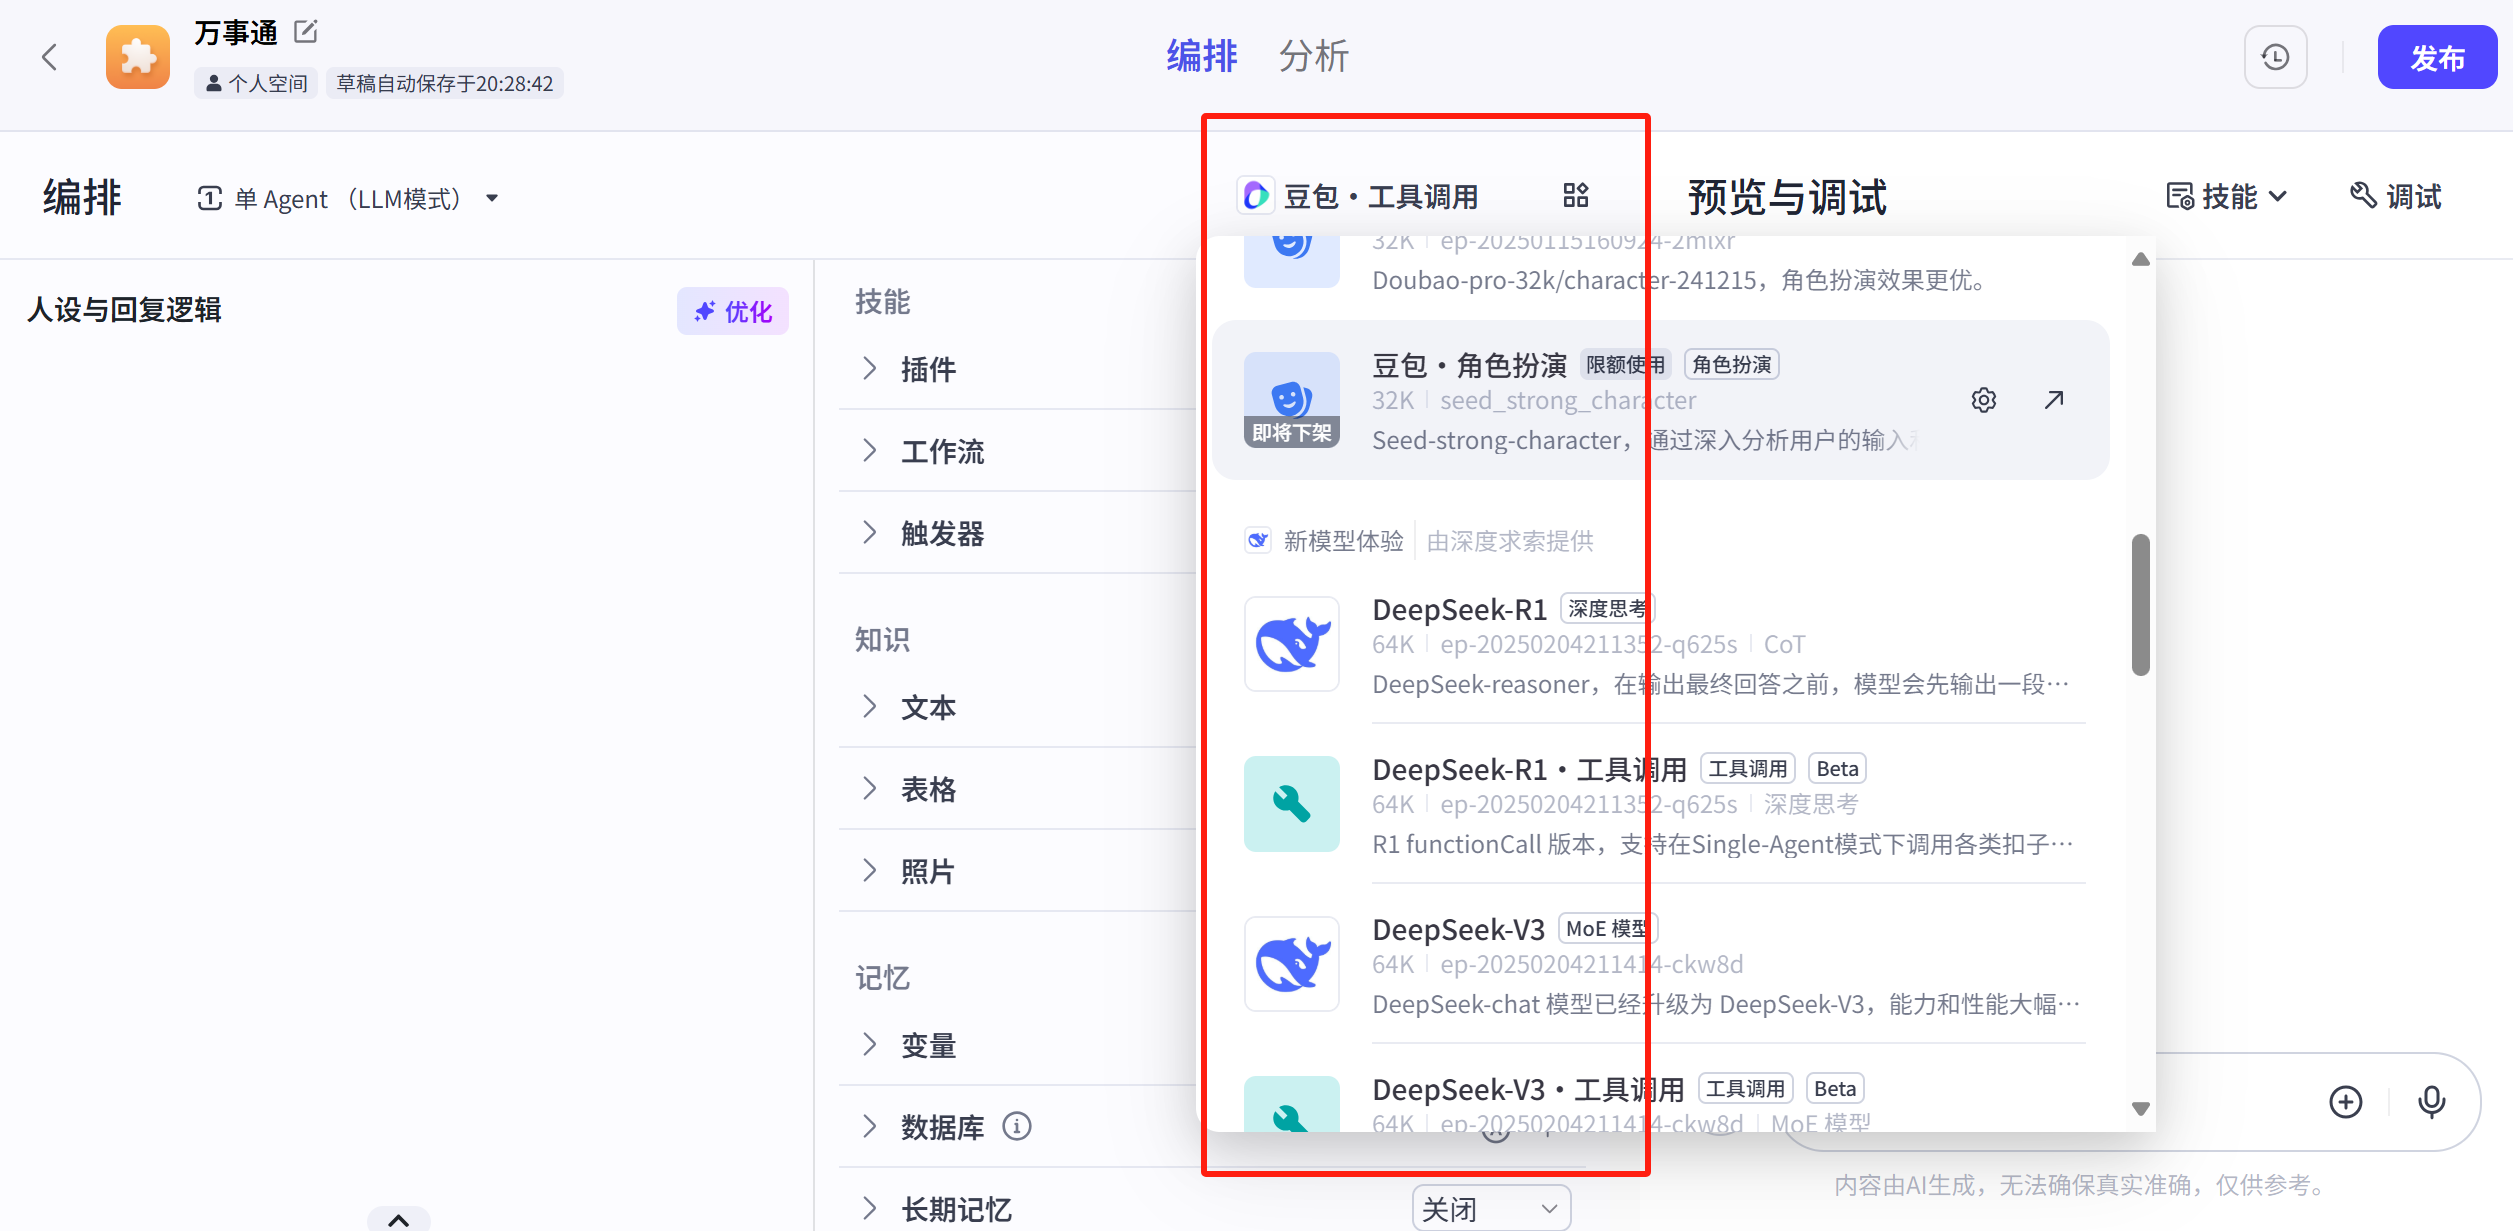Open the 单 Agent (LLM模式) dropdown
Image resolution: width=2513 pixels, height=1231 pixels.
coord(348,199)
